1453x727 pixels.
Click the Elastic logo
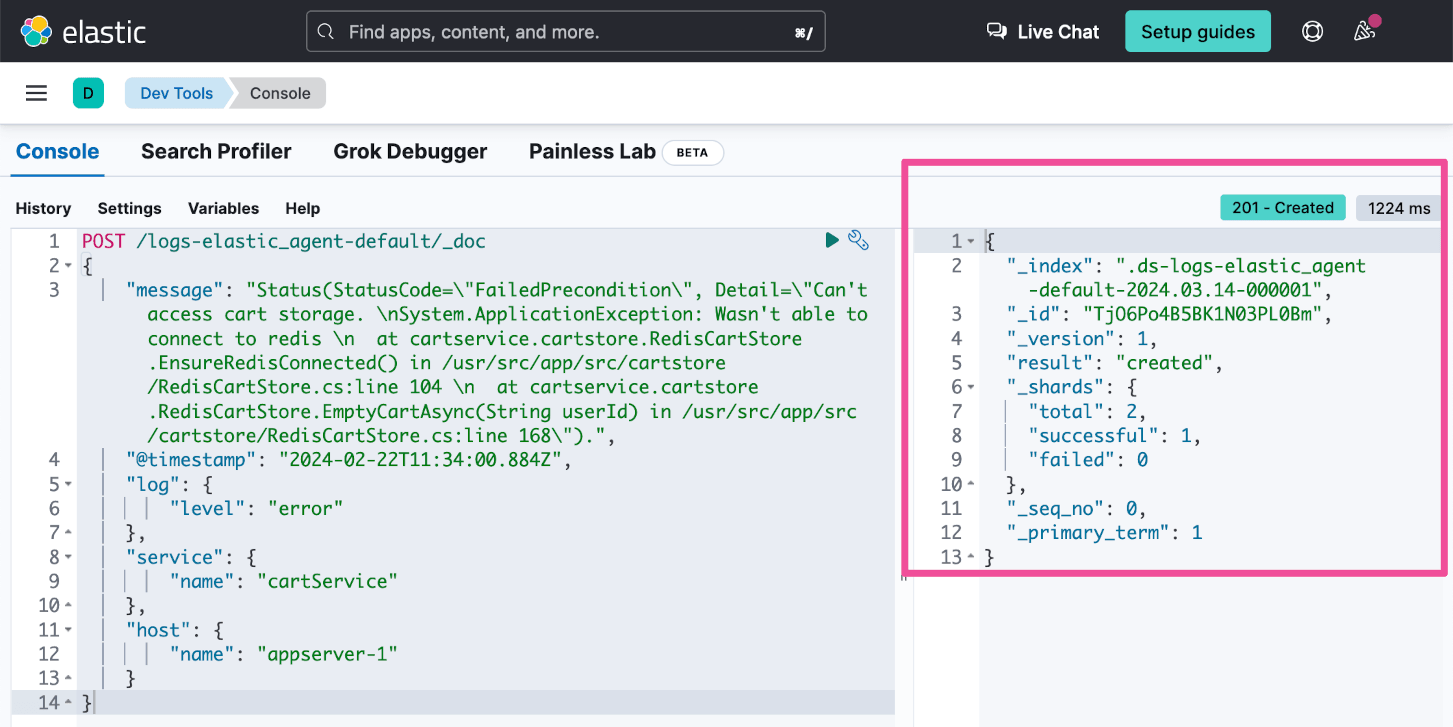[83, 31]
